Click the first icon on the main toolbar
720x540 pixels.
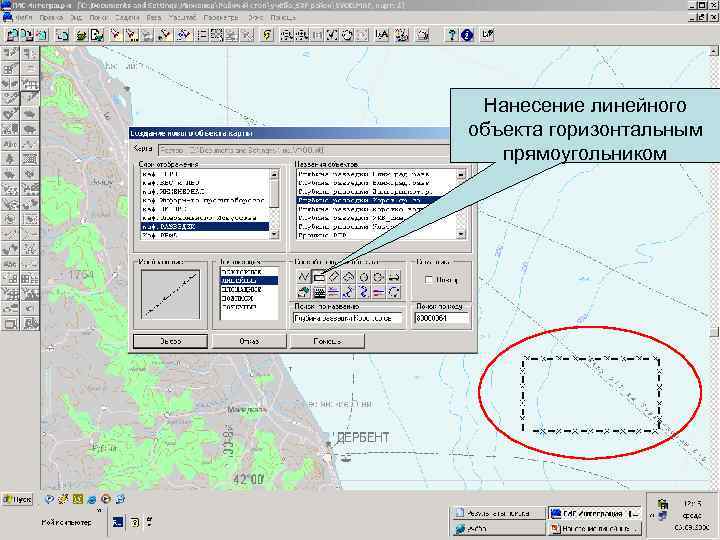point(12,35)
